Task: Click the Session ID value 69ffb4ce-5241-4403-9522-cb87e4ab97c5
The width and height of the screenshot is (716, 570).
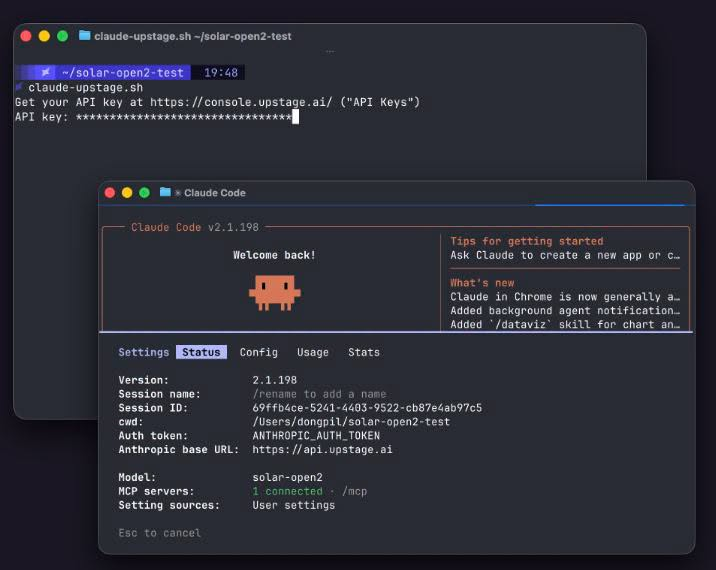Action: click(x=367, y=408)
